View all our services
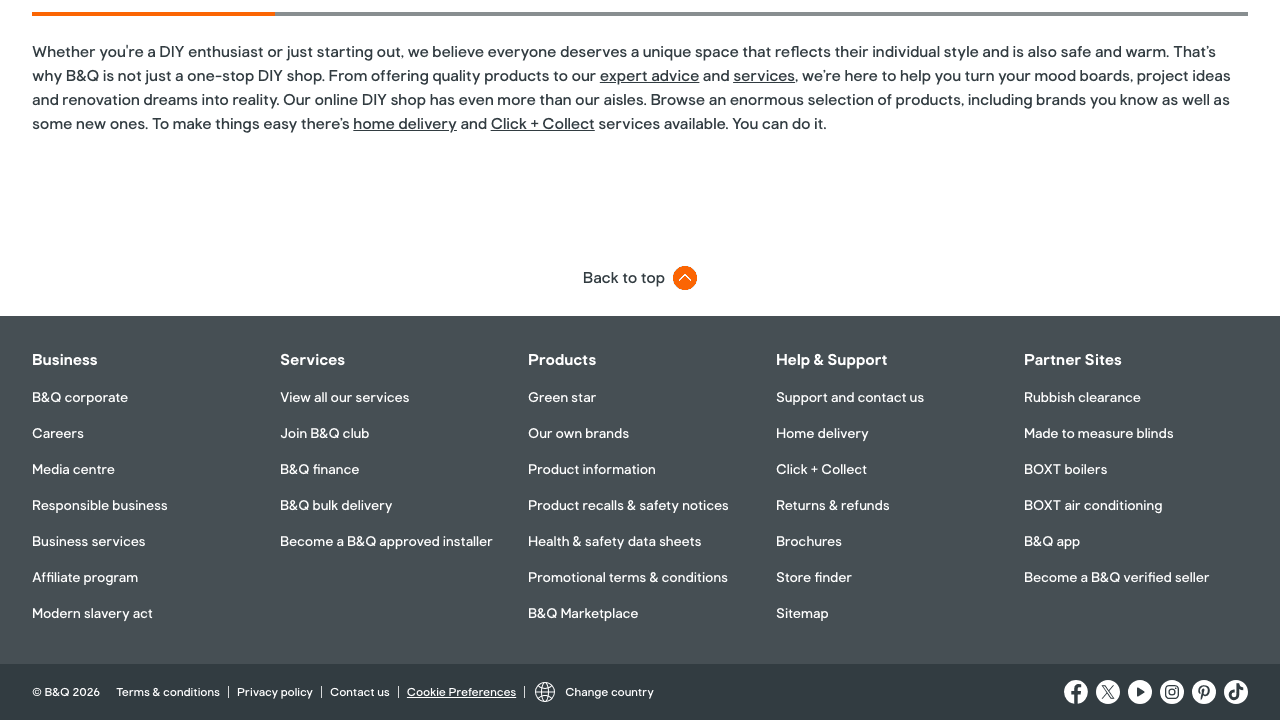Viewport: 1280px width, 720px height. pos(345,398)
